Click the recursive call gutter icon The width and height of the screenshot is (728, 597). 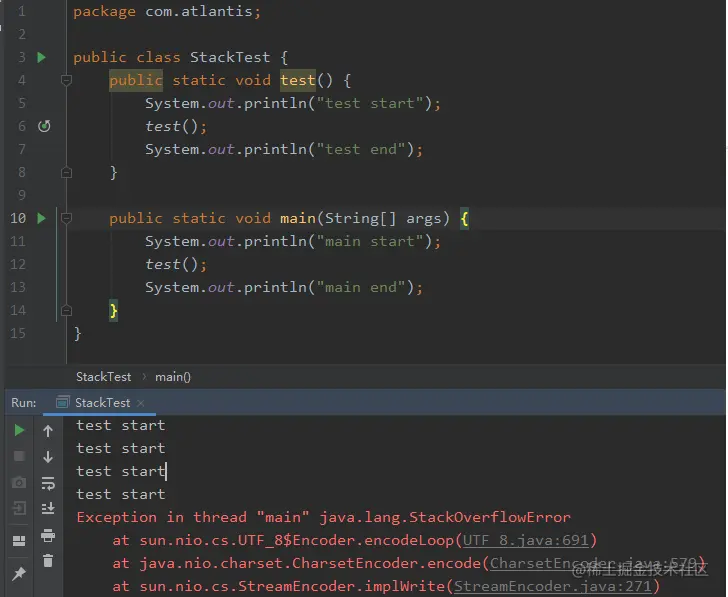pos(44,126)
